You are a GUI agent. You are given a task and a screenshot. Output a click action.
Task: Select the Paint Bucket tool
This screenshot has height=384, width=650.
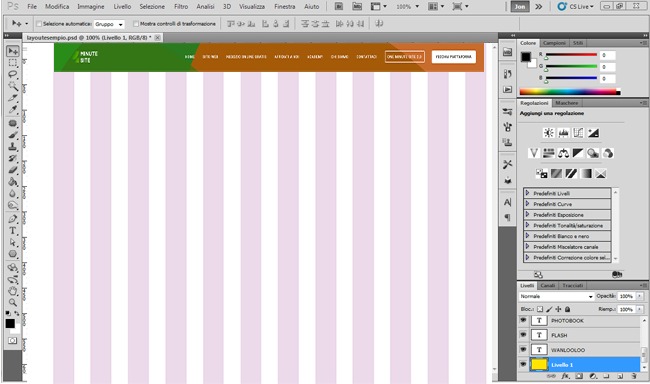[x=13, y=182]
